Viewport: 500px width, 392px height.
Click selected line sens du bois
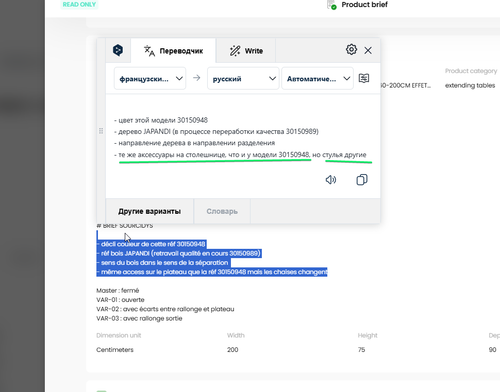click(x=164, y=263)
